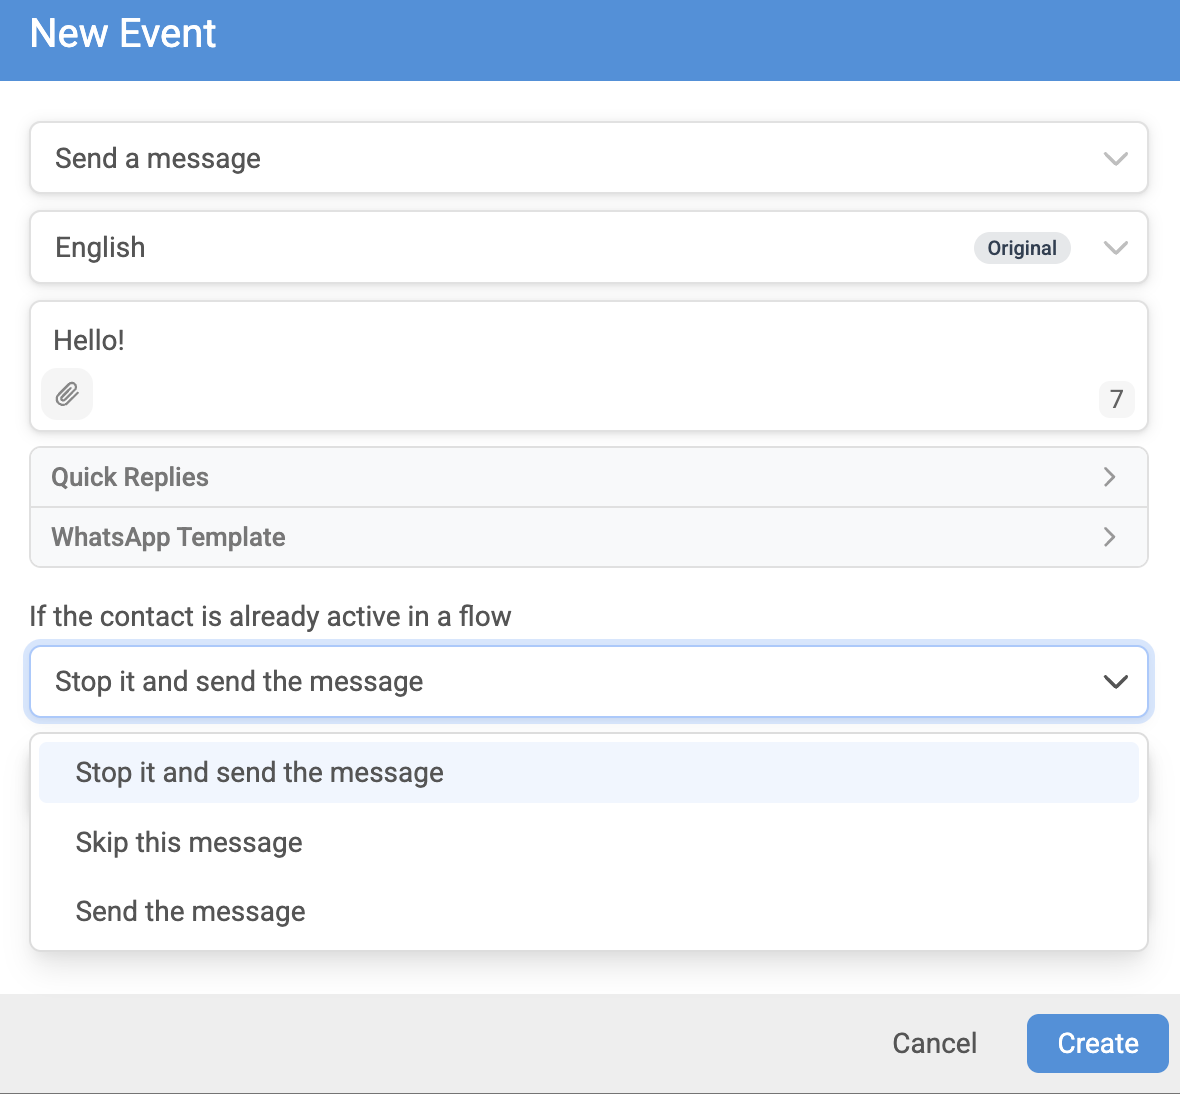The height and width of the screenshot is (1094, 1180).
Task: Click the New Event dialog header
Action: click(590, 40)
